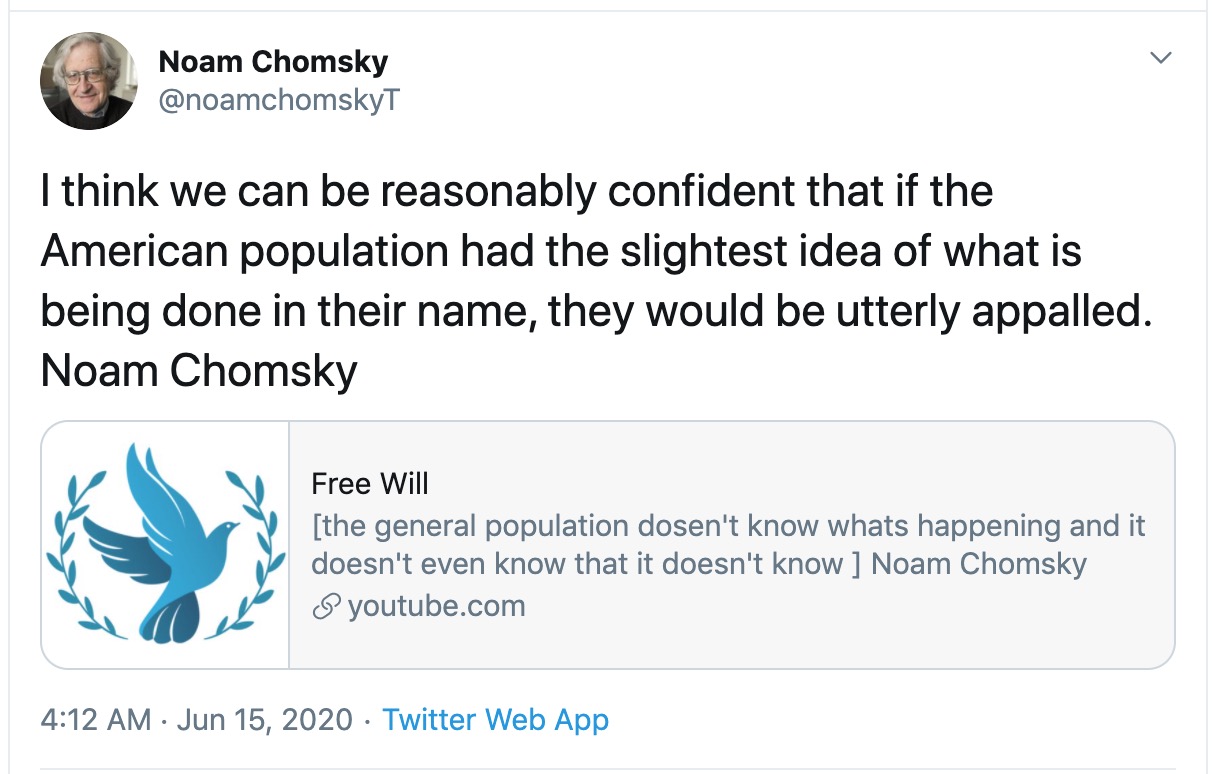
Task: Click the link card's gray text panel
Action: coord(731,545)
